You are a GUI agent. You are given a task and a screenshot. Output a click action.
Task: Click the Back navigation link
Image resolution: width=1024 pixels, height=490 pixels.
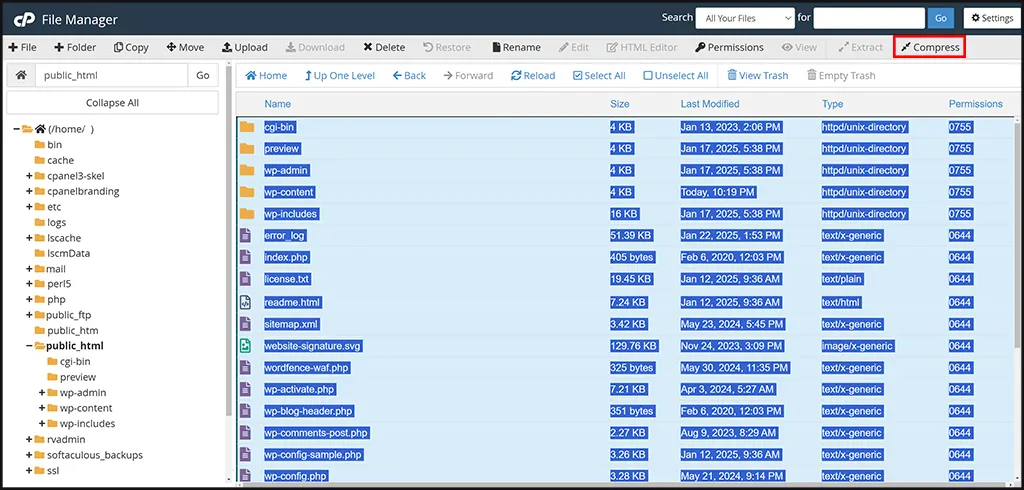pos(409,75)
